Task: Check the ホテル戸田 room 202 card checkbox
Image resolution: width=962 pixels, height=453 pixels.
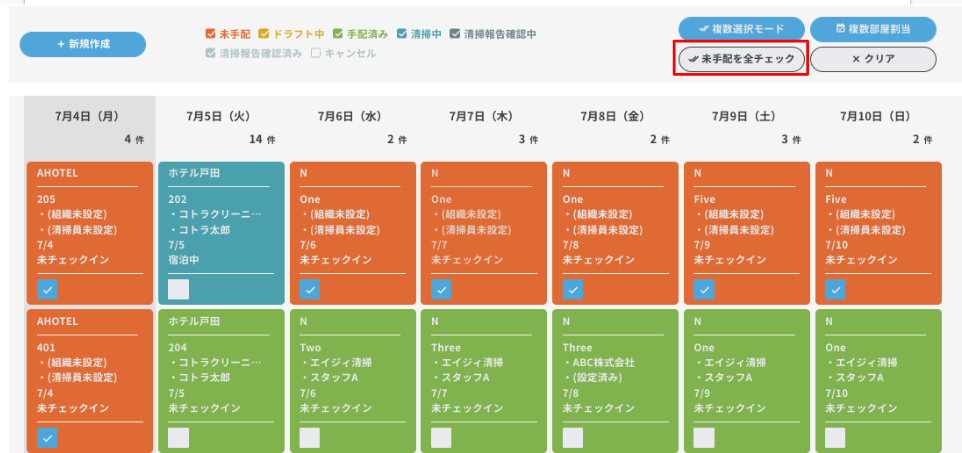Action: tap(179, 290)
